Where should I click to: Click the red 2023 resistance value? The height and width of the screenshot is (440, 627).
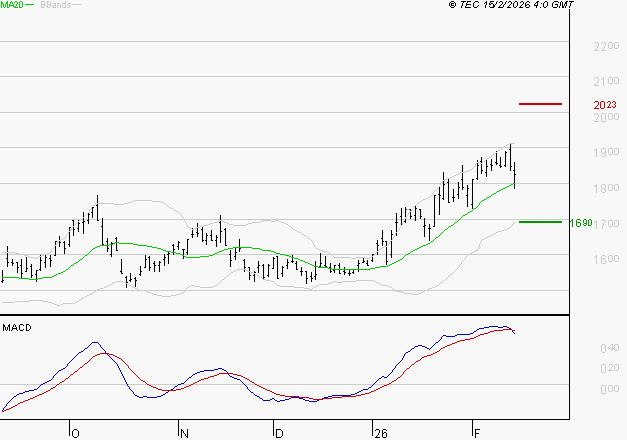pyautogui.click(x=605, y=105)
